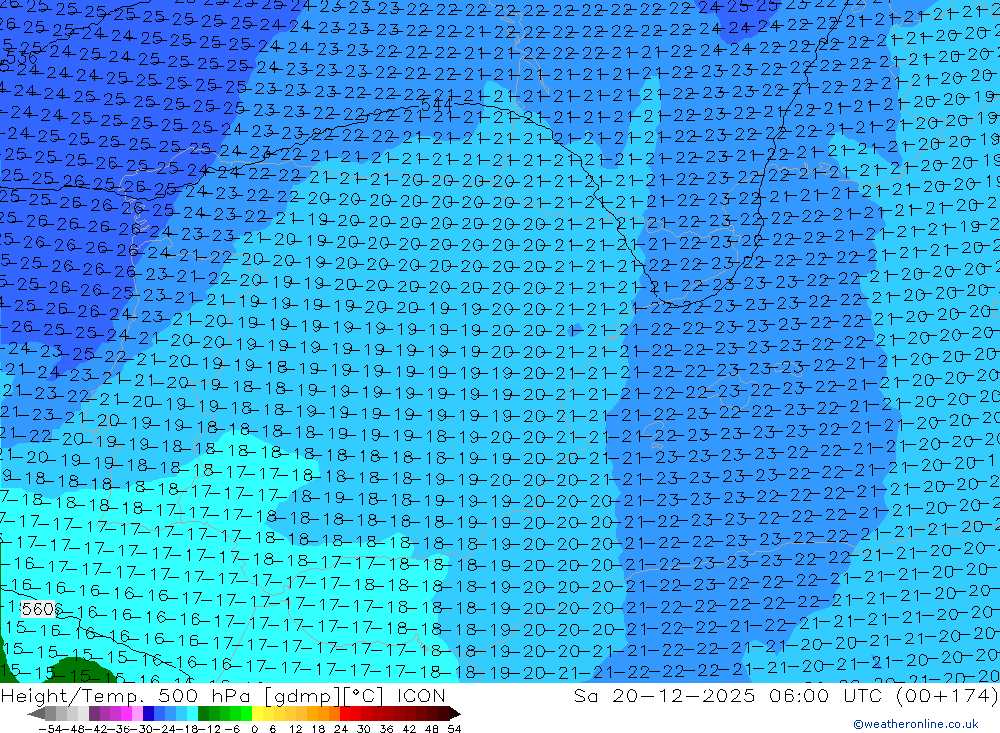Select the 544 height contour label
1000x733 pixels.
click(438, 103)
